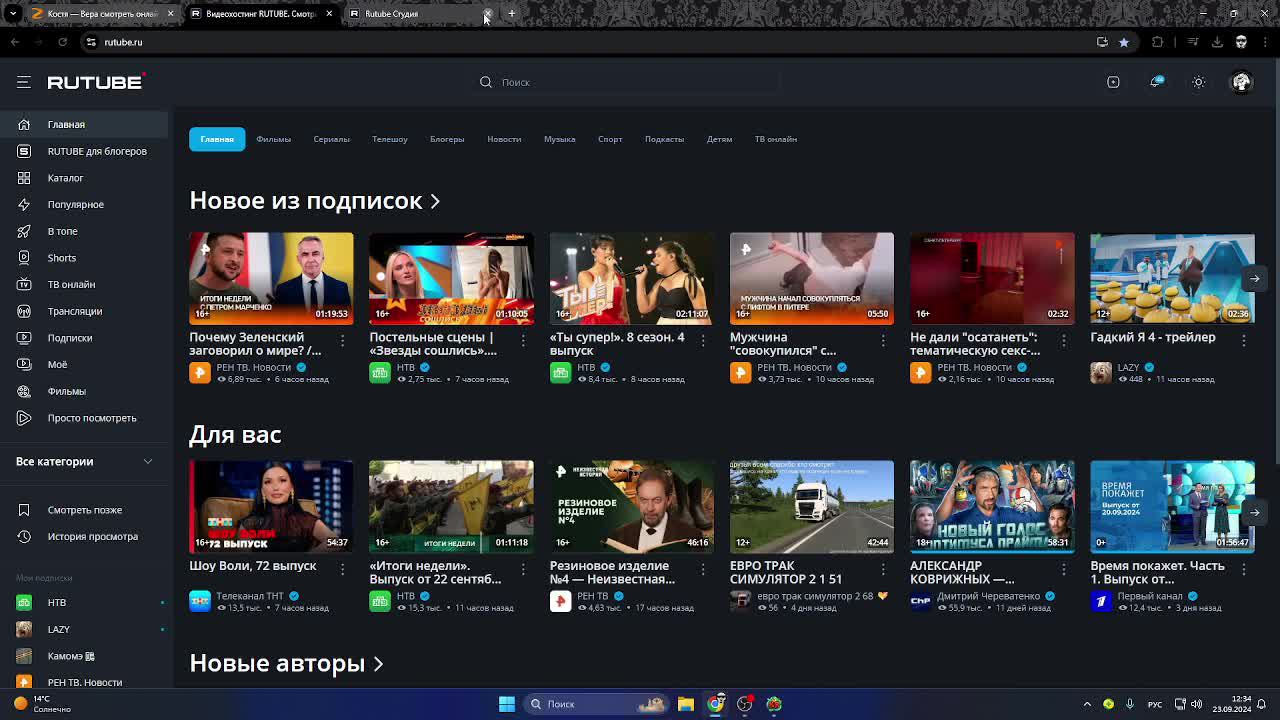Open Смотреть позже bookmark list
1280x720 pixels.
tap(84, 510)
